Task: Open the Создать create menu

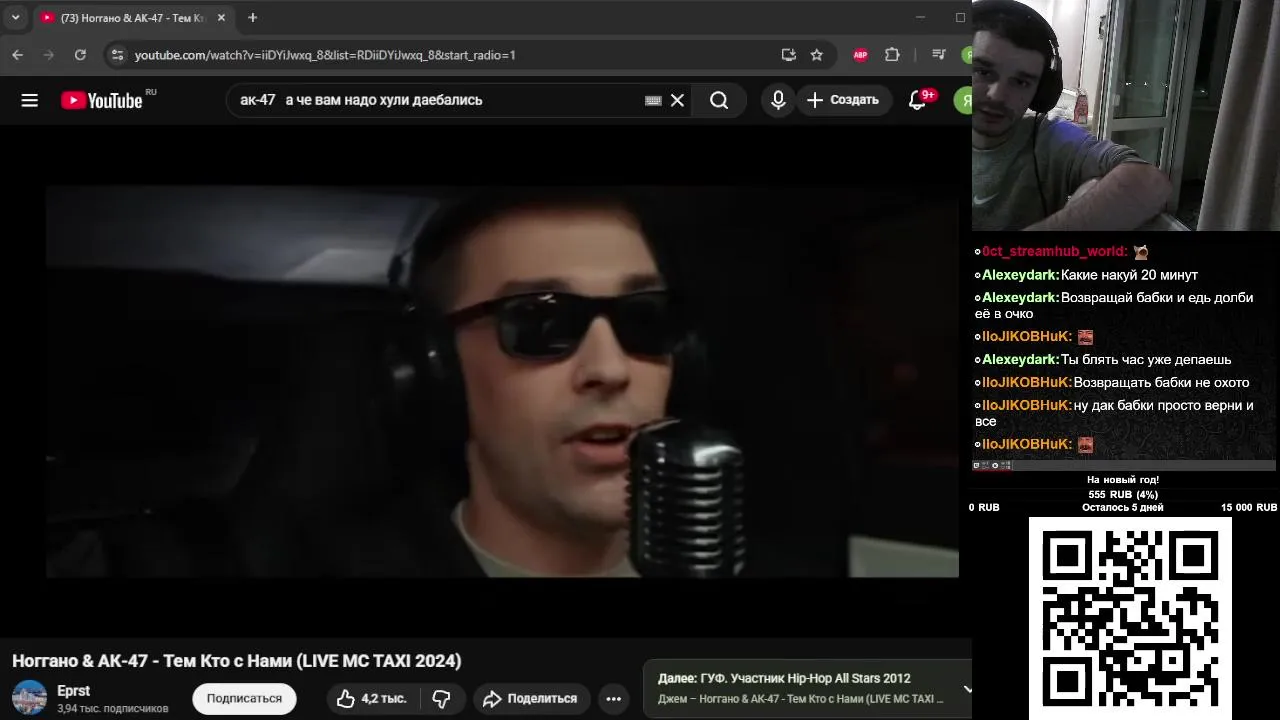Action: 844,100
